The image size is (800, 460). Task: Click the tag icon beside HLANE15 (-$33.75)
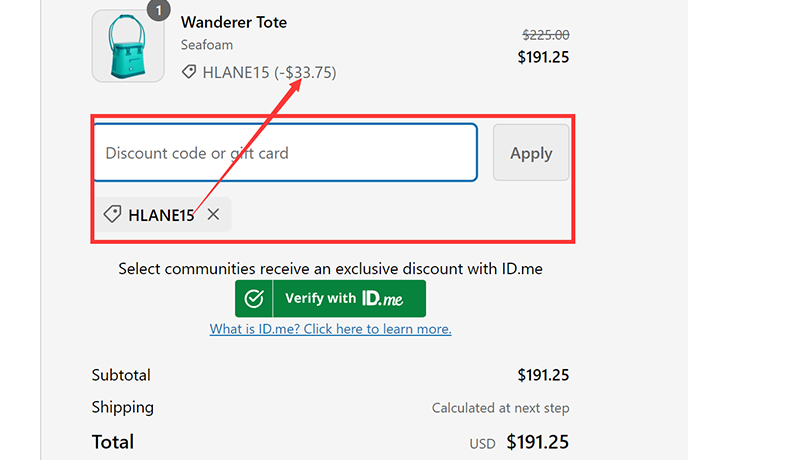tap(189, 72)
